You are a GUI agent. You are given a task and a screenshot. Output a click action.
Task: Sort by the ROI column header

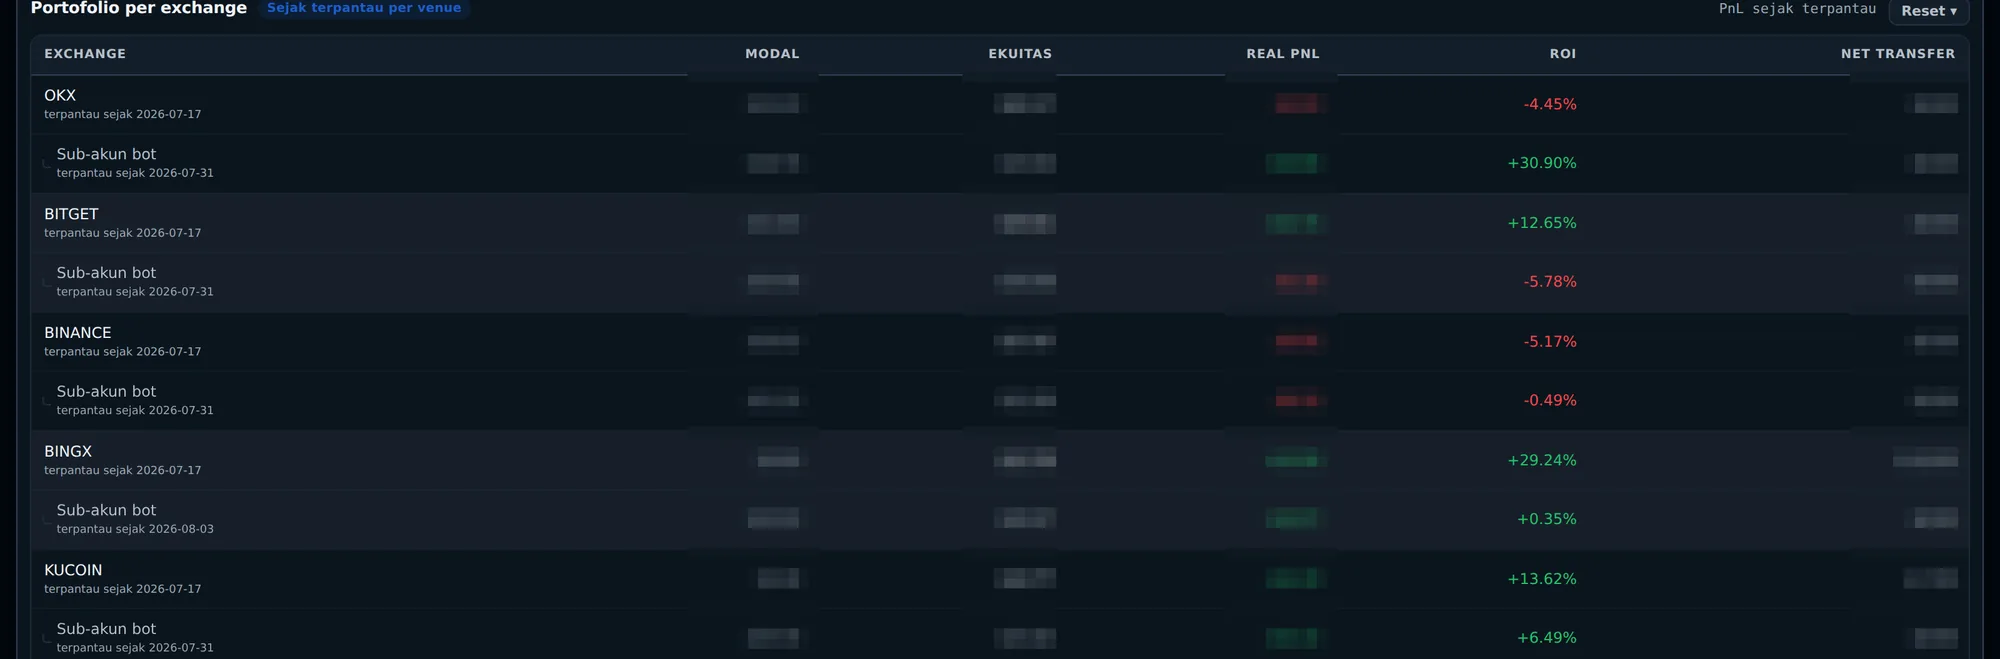(1563, 54)
